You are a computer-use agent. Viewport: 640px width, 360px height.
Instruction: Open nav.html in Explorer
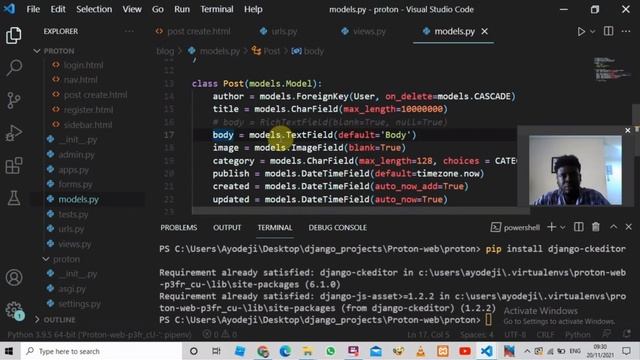tap(80, 80)
